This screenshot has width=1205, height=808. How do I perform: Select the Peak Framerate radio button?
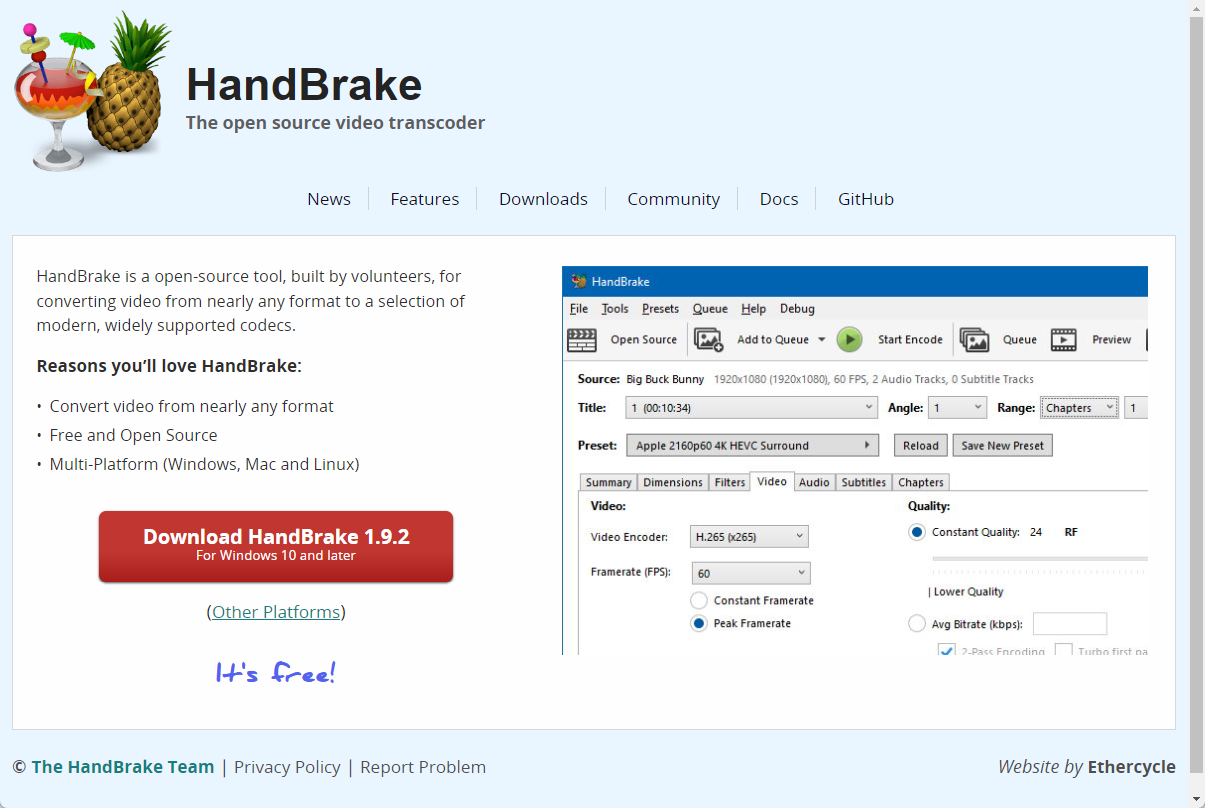pyautogui.click(x=699, y=624)
